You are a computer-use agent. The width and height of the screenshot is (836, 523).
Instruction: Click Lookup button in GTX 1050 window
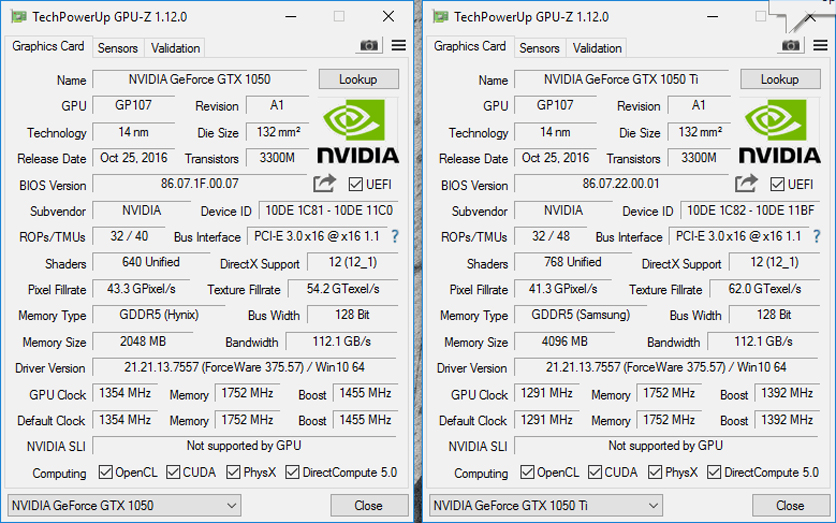tap(358, 79)
